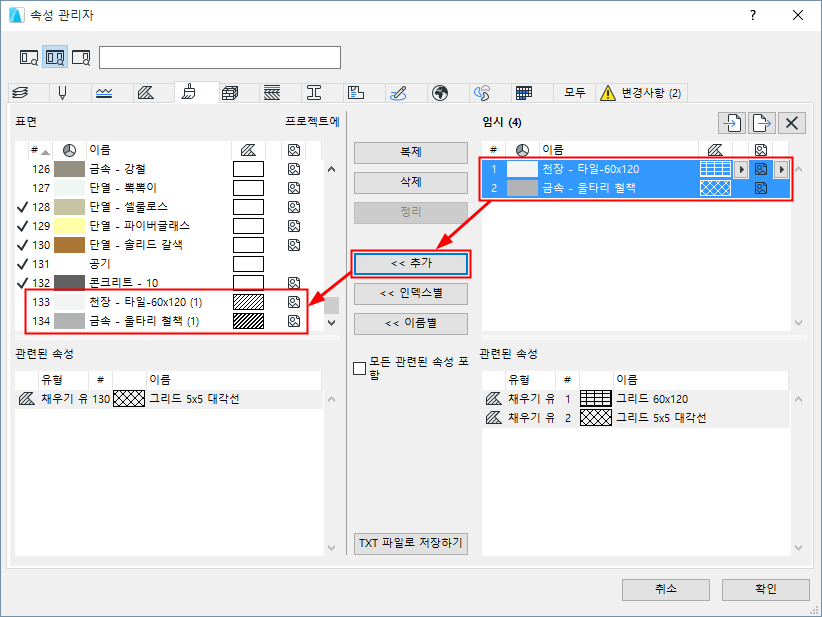Open the Profiles I-beam tab

tap(313, 93)
